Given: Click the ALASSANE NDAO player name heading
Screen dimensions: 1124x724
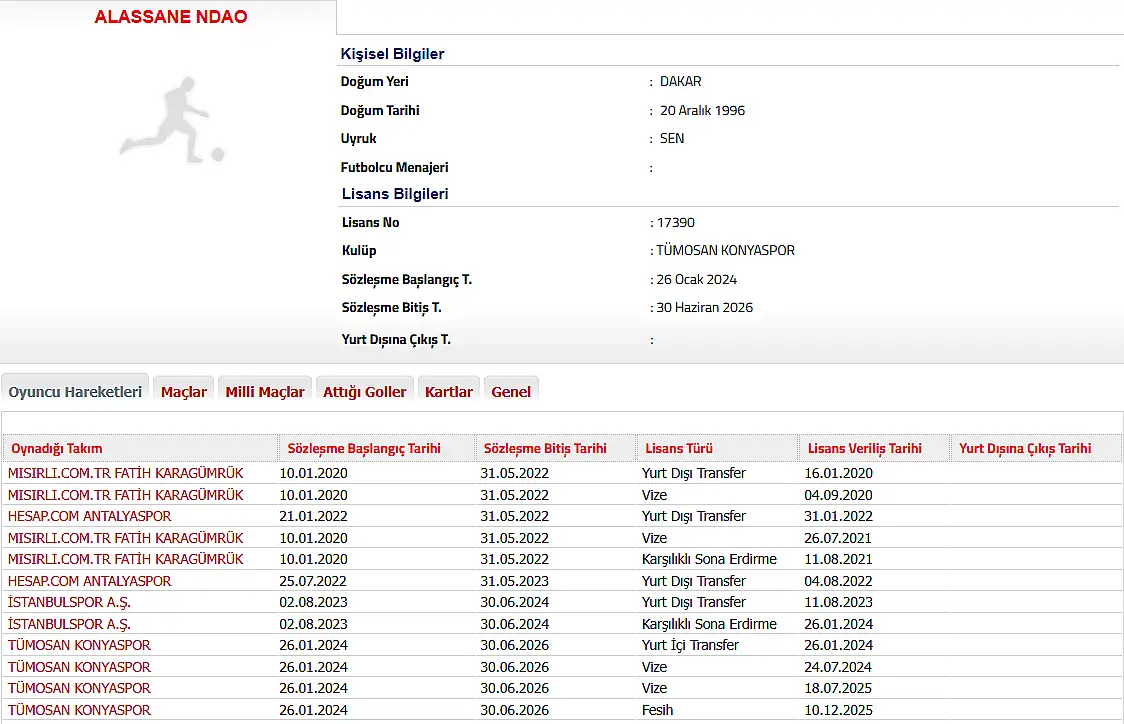Looking at the screenshot, I should pyautogui.click(x=171, y=17).
